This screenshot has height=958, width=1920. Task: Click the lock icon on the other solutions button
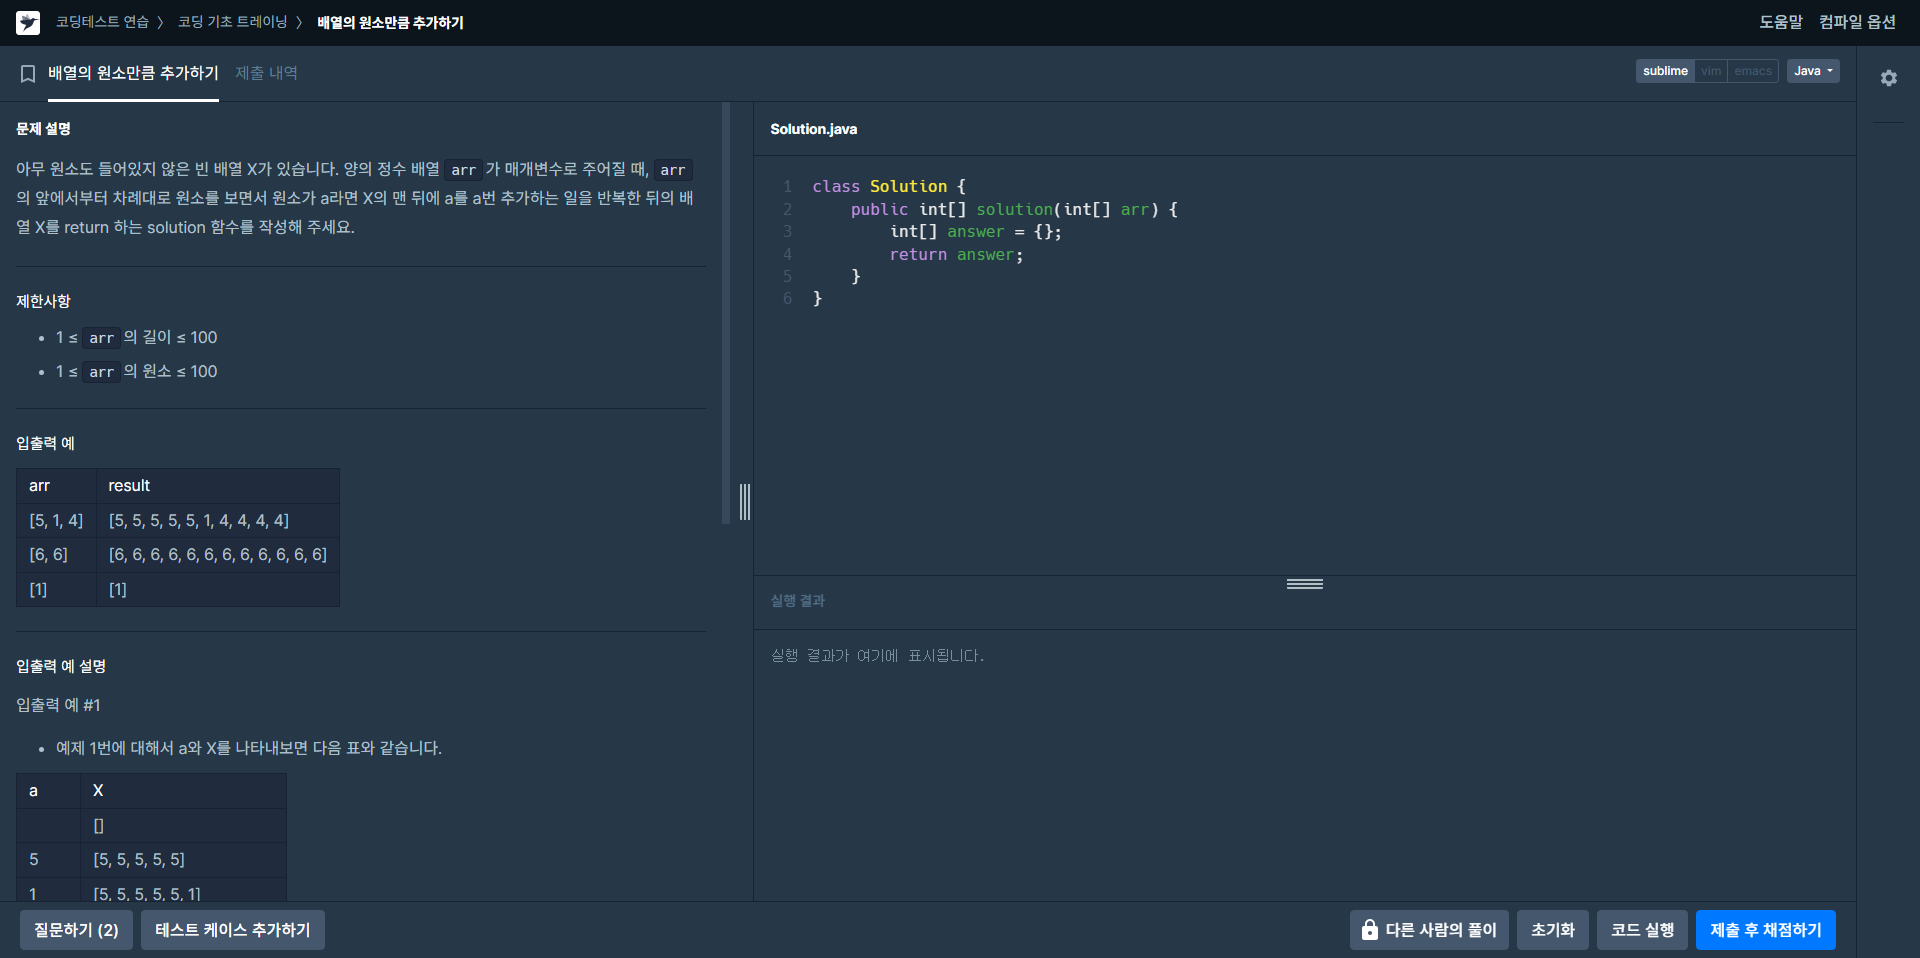[1369, 930]
